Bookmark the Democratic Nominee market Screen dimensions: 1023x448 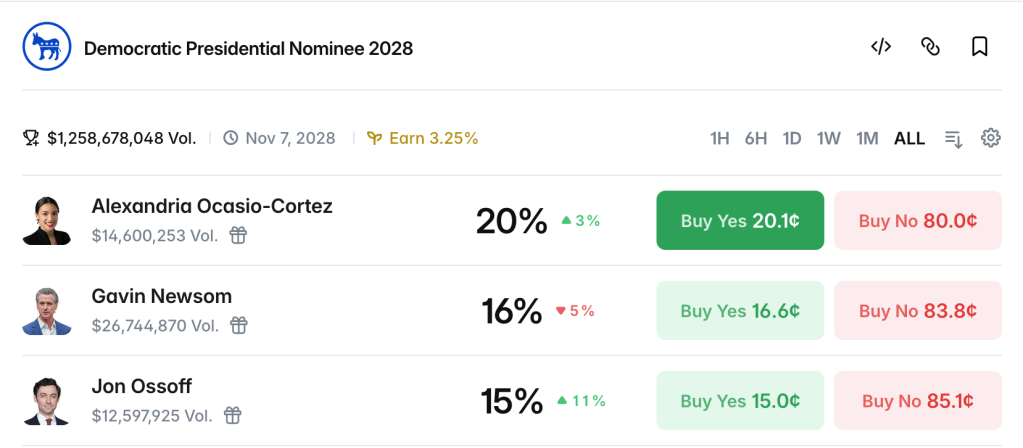[979, 47]
